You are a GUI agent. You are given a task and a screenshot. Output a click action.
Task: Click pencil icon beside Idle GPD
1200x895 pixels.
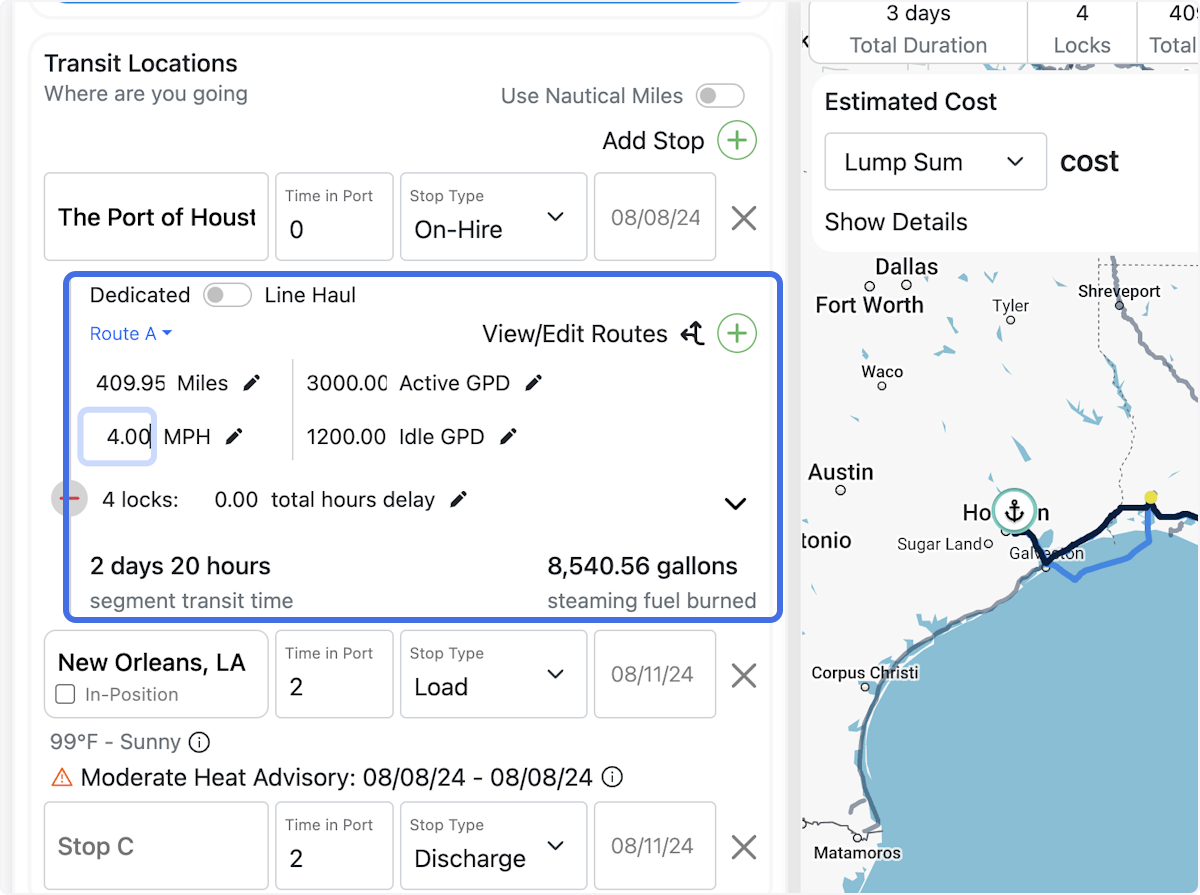pos(508,437)
